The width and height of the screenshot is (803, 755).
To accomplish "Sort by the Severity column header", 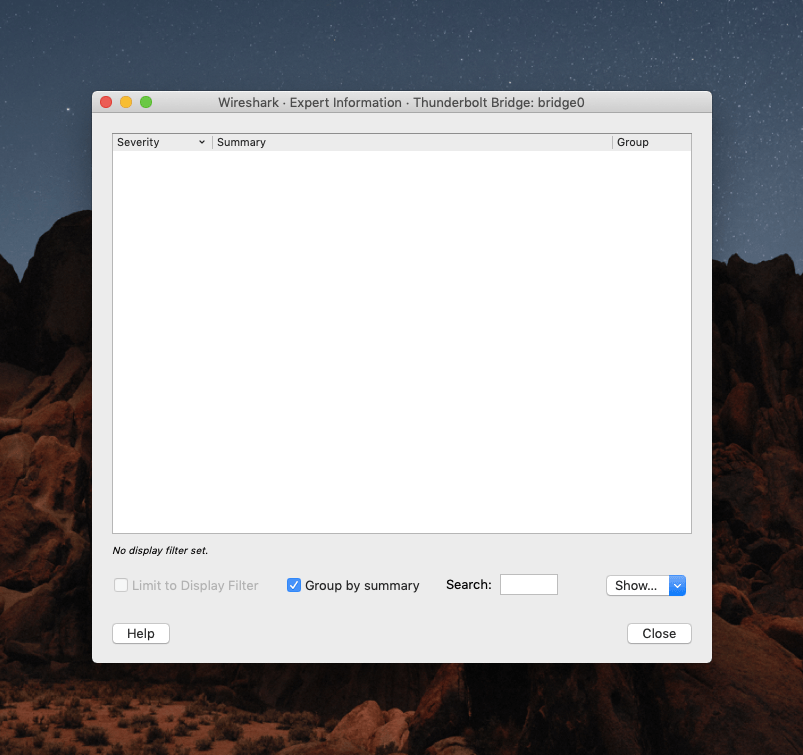I will [x=162, y=142].
